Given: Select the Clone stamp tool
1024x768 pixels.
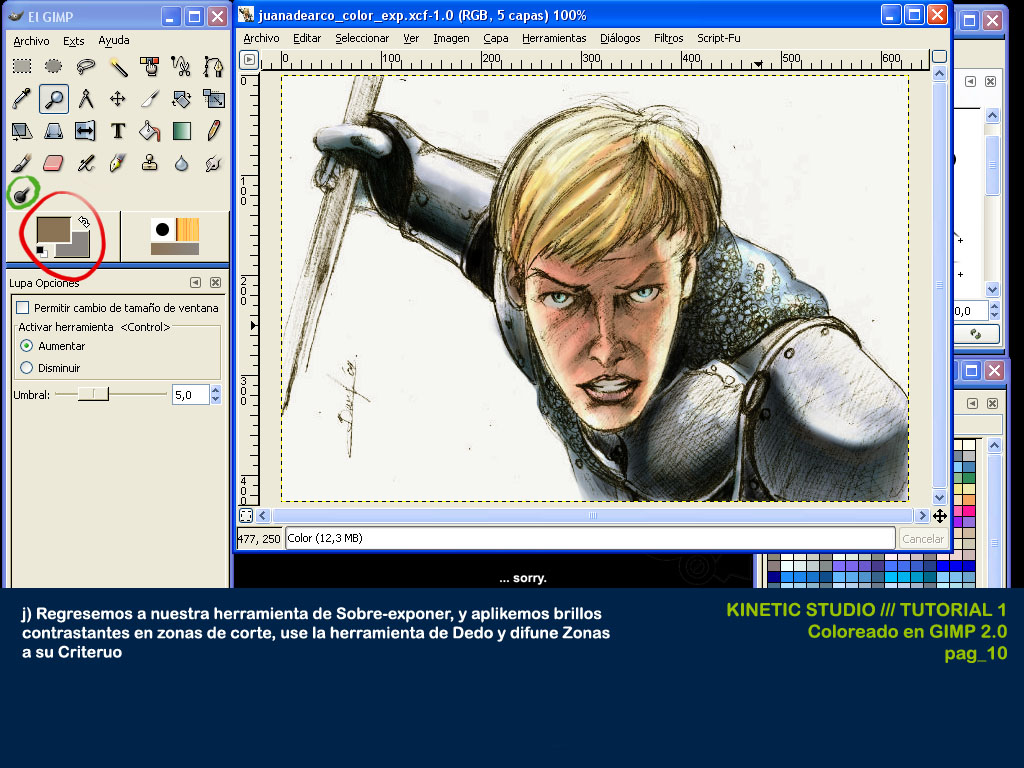Looking at the screenshot, I should (x=150, y=163).
